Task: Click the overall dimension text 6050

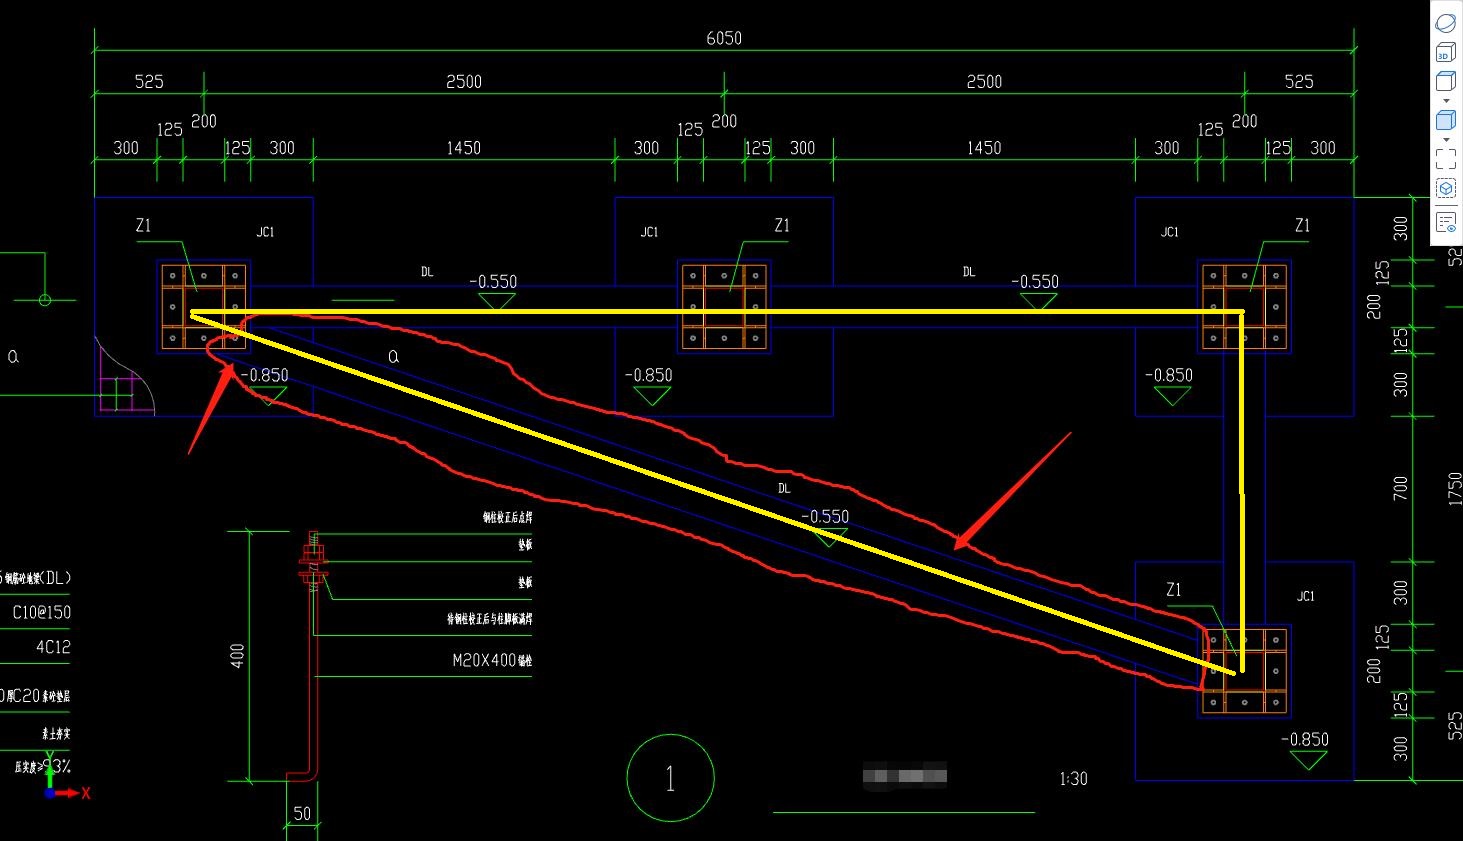Action: tap(724, 38)
